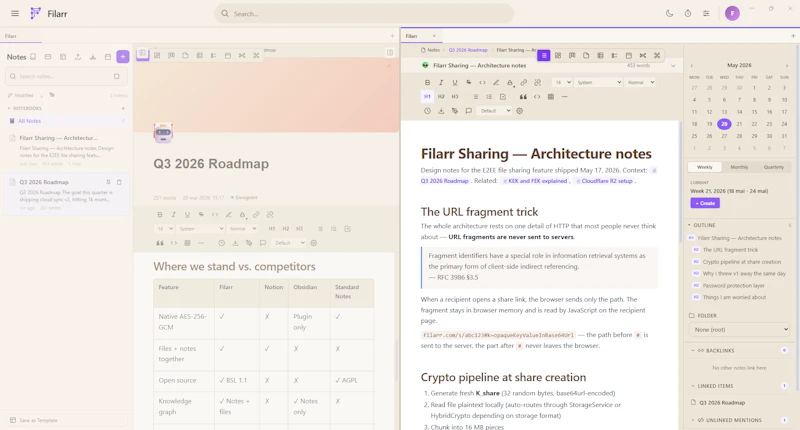800x430 pixels.
Task: Insert blockquote in right pane editor
Action: (523, 96)
